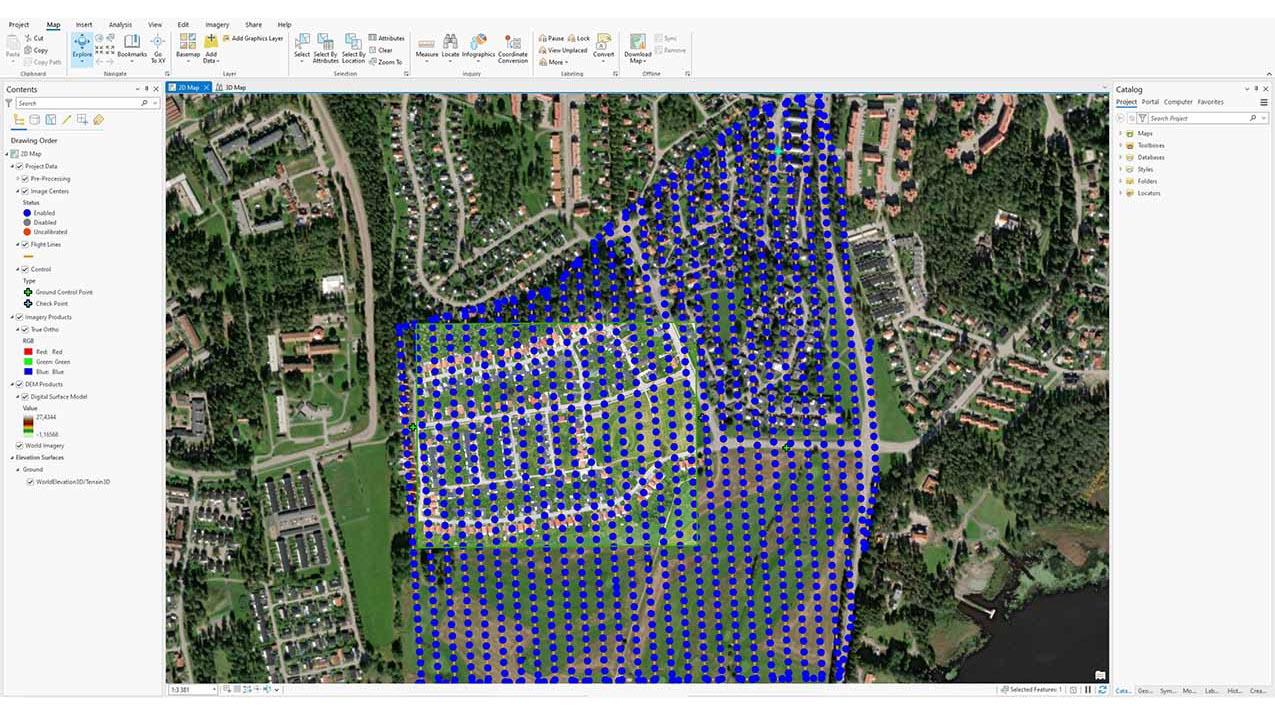Click Add Graphics Layer button
This screenshot has width=1275, height=717.
pos(252,38)
